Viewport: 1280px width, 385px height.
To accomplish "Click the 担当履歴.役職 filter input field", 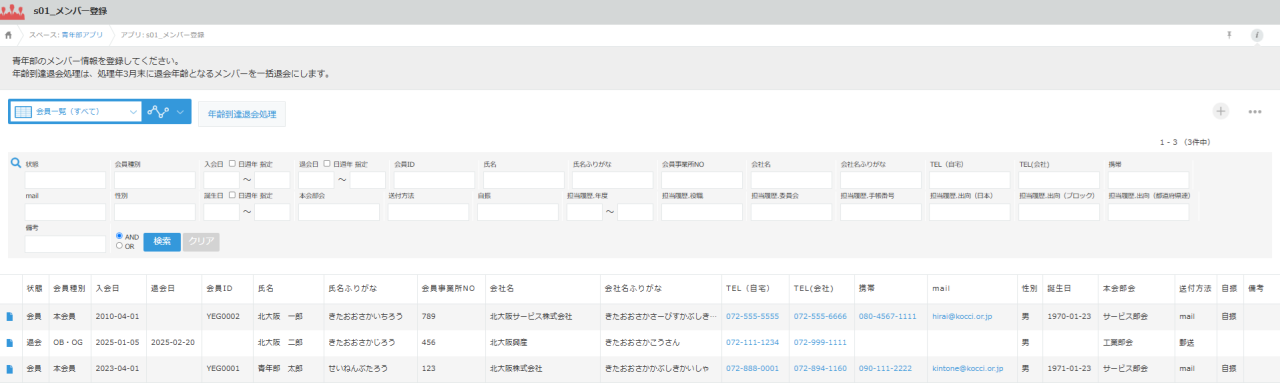I will pyautogui.click(x=702, y=212).
